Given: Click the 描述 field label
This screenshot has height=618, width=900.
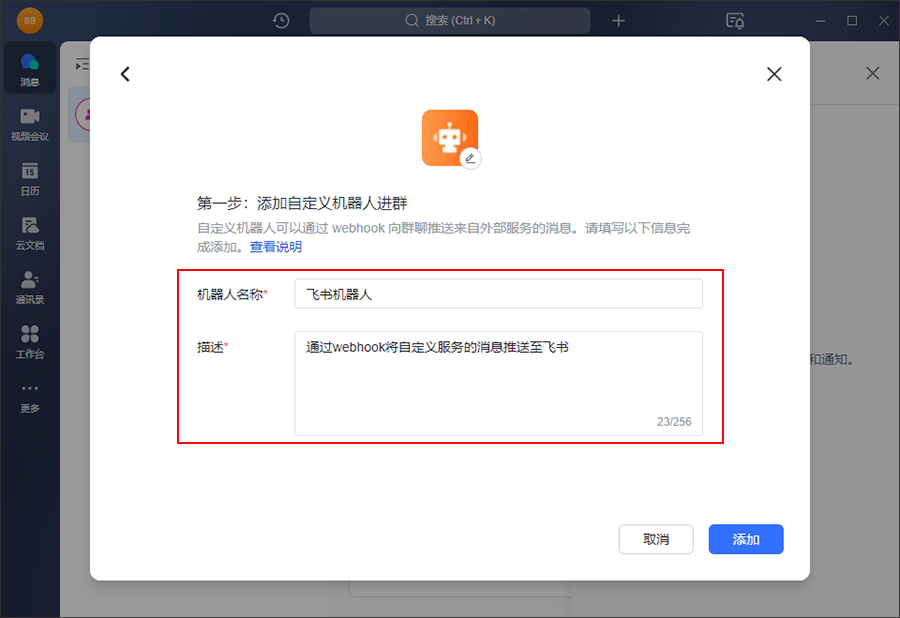Looking at the screenshot, I should [x=212, y=347].
